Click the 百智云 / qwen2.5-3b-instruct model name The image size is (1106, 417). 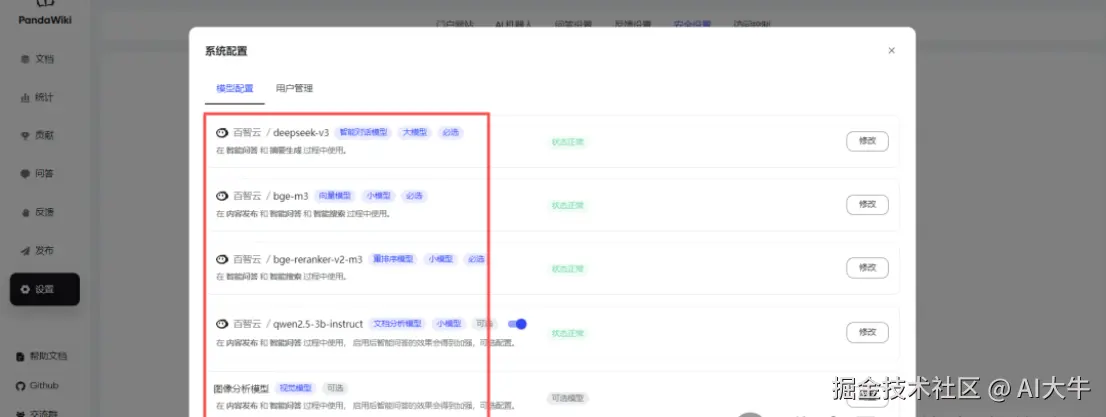click(298, 324)
